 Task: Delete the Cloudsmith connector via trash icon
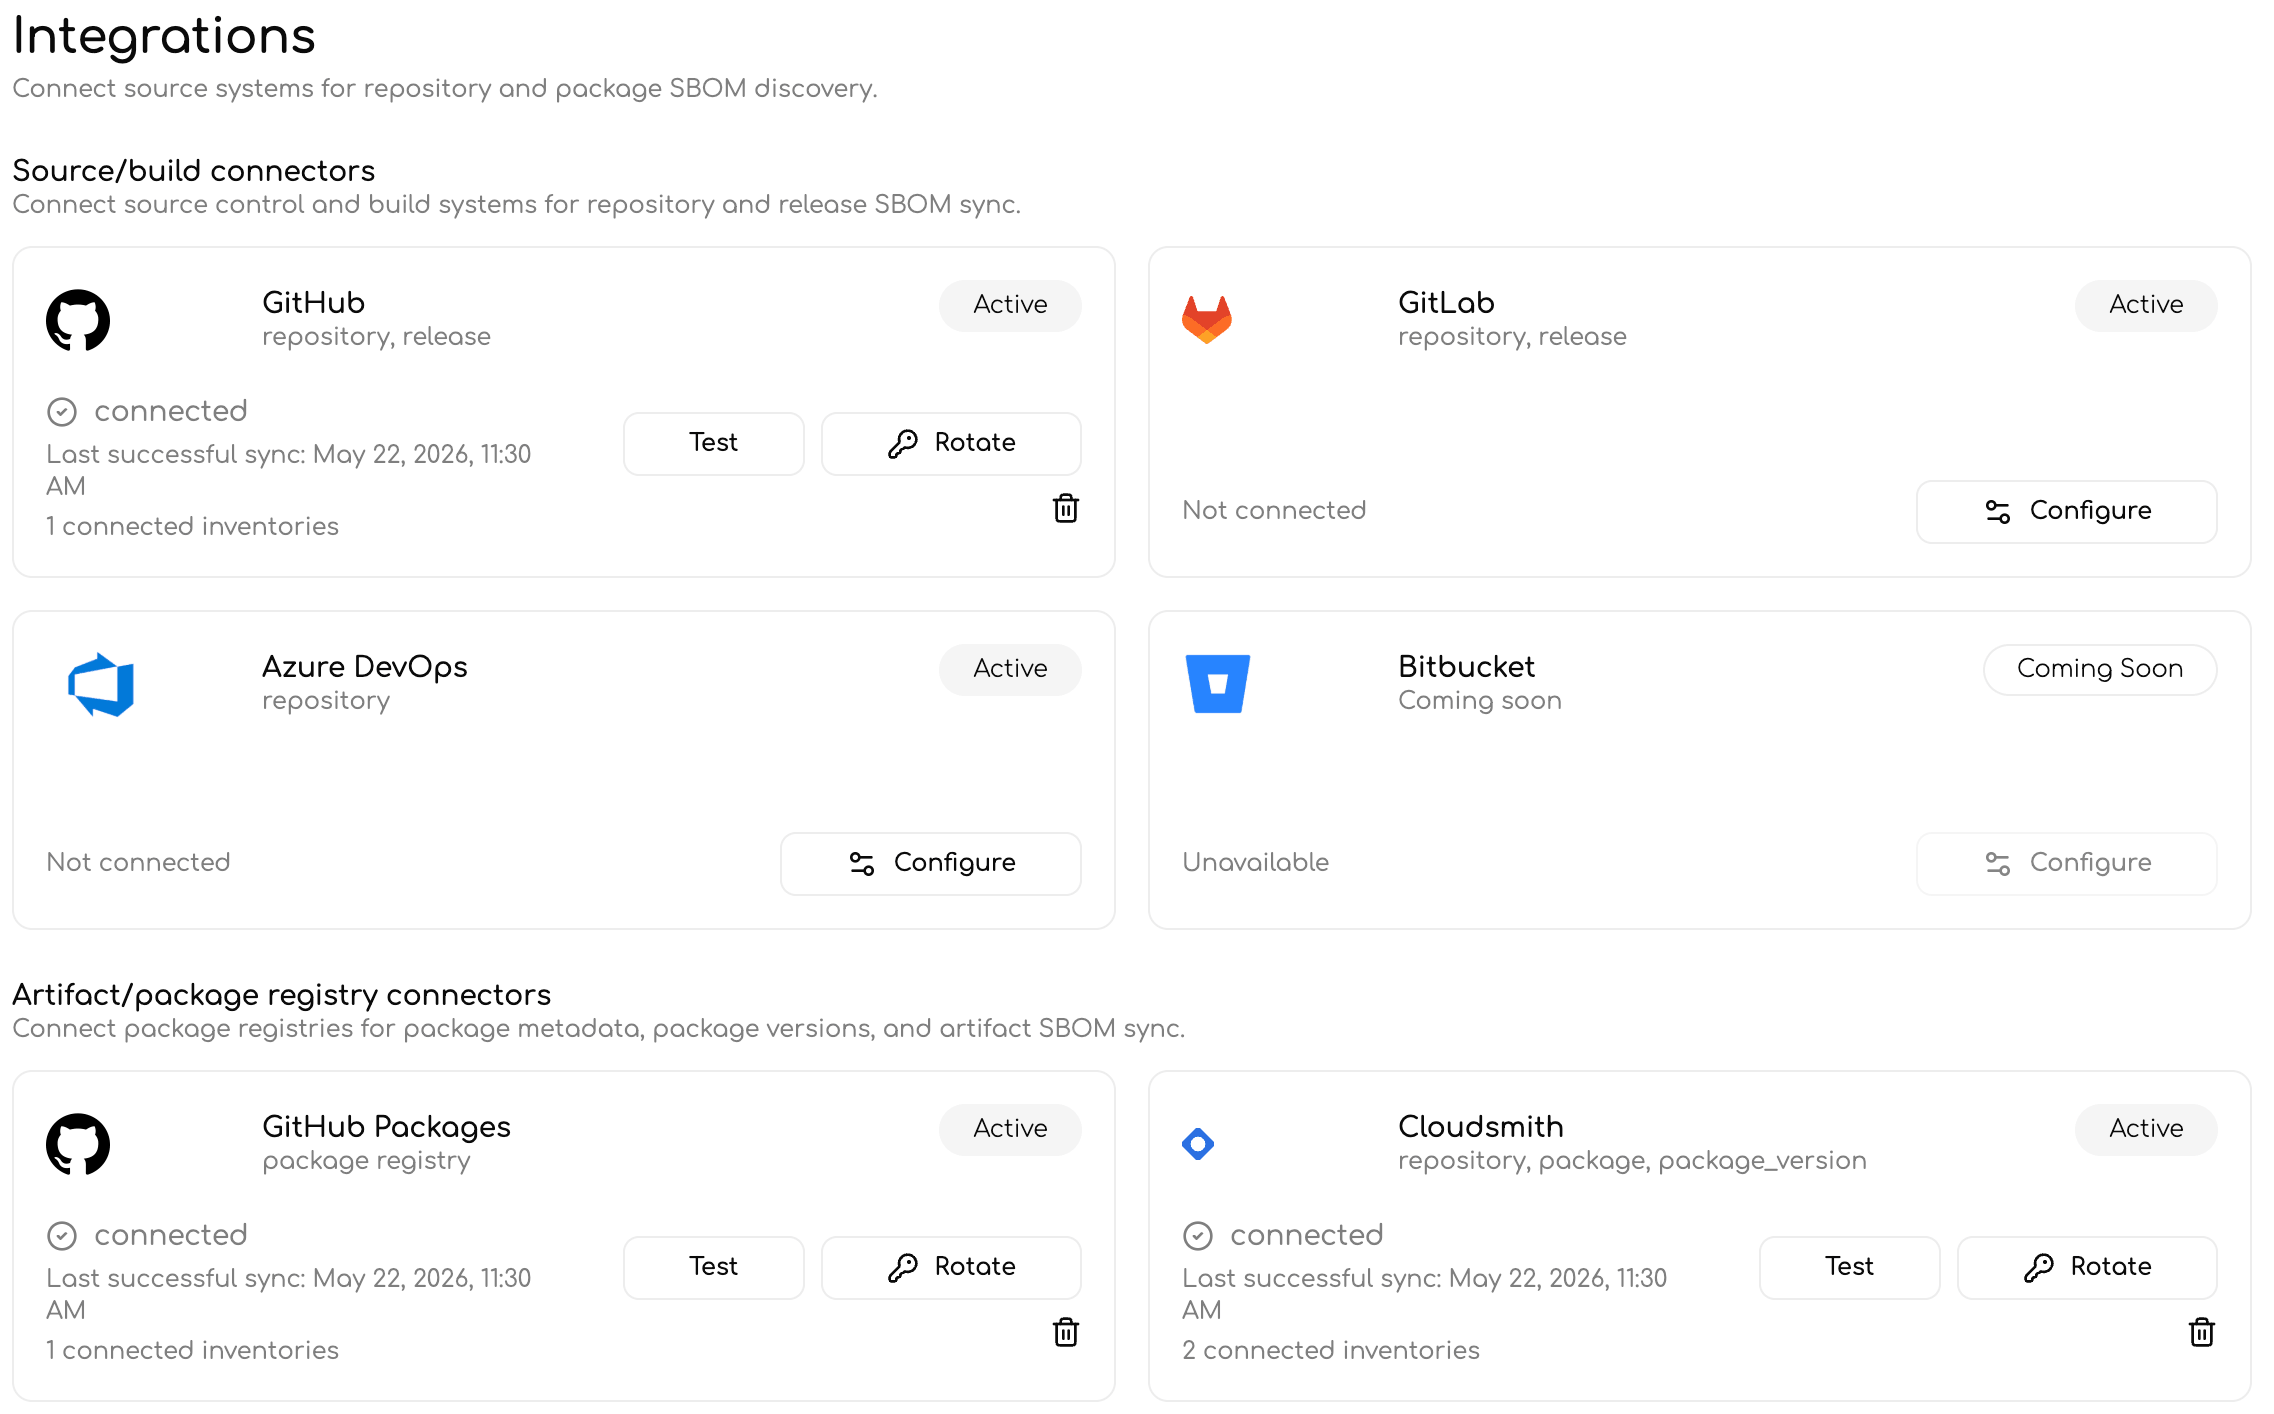pyautogui.click(x=2202, y=1332)
